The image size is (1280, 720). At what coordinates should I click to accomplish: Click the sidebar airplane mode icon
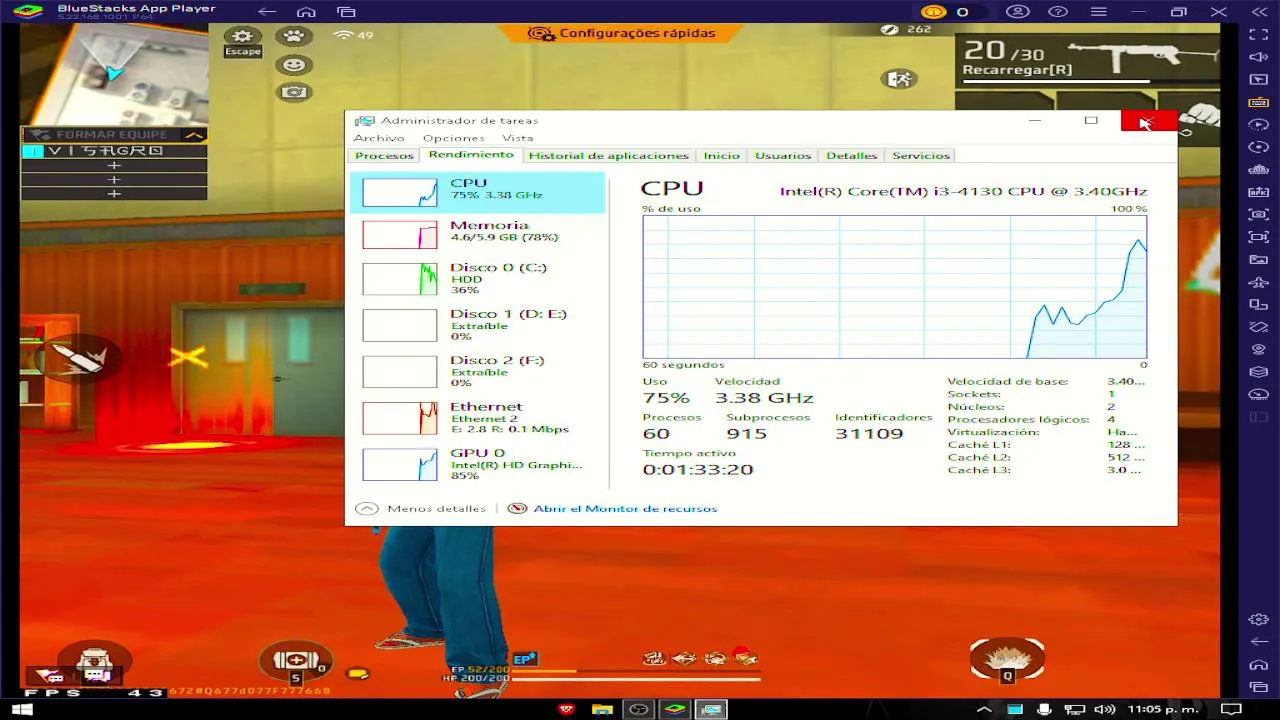tap(1259, 282)
